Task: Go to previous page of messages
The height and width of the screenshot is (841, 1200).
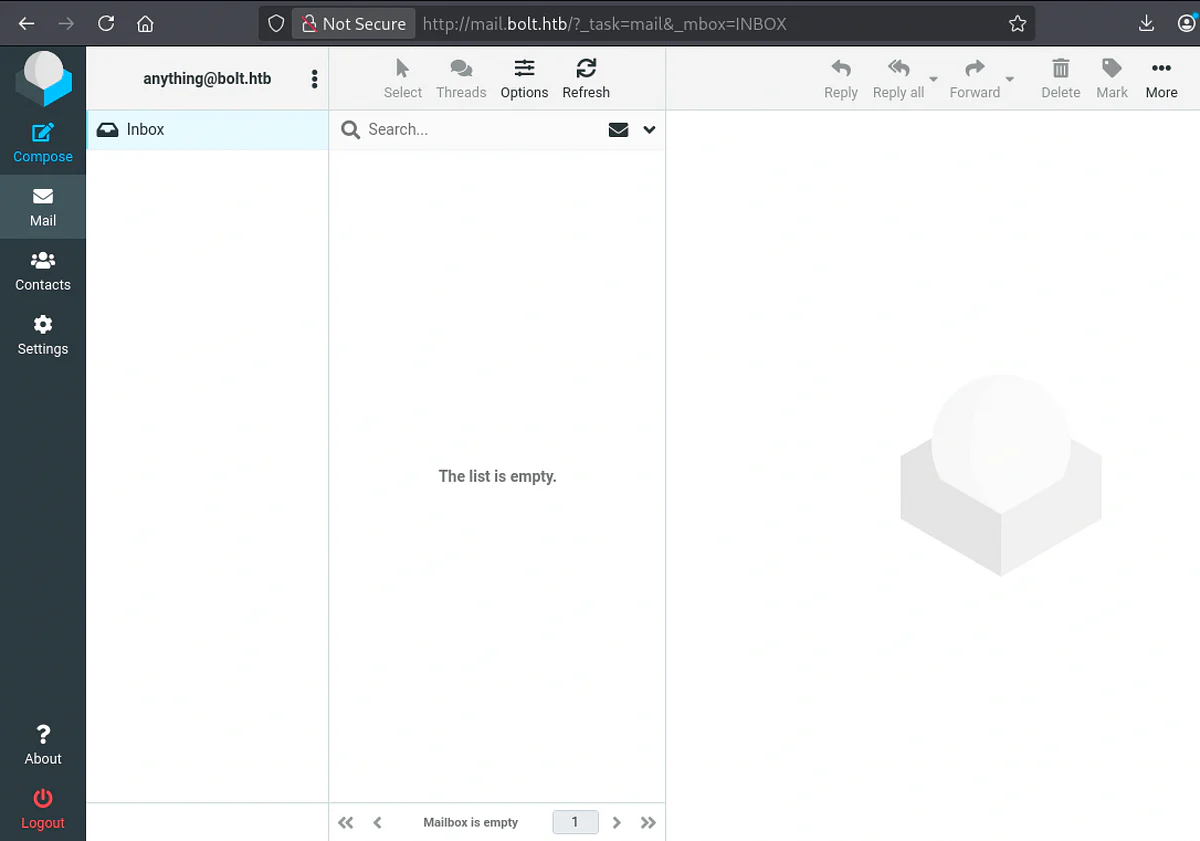Action: pyautogui.click(x=377, y=822)
